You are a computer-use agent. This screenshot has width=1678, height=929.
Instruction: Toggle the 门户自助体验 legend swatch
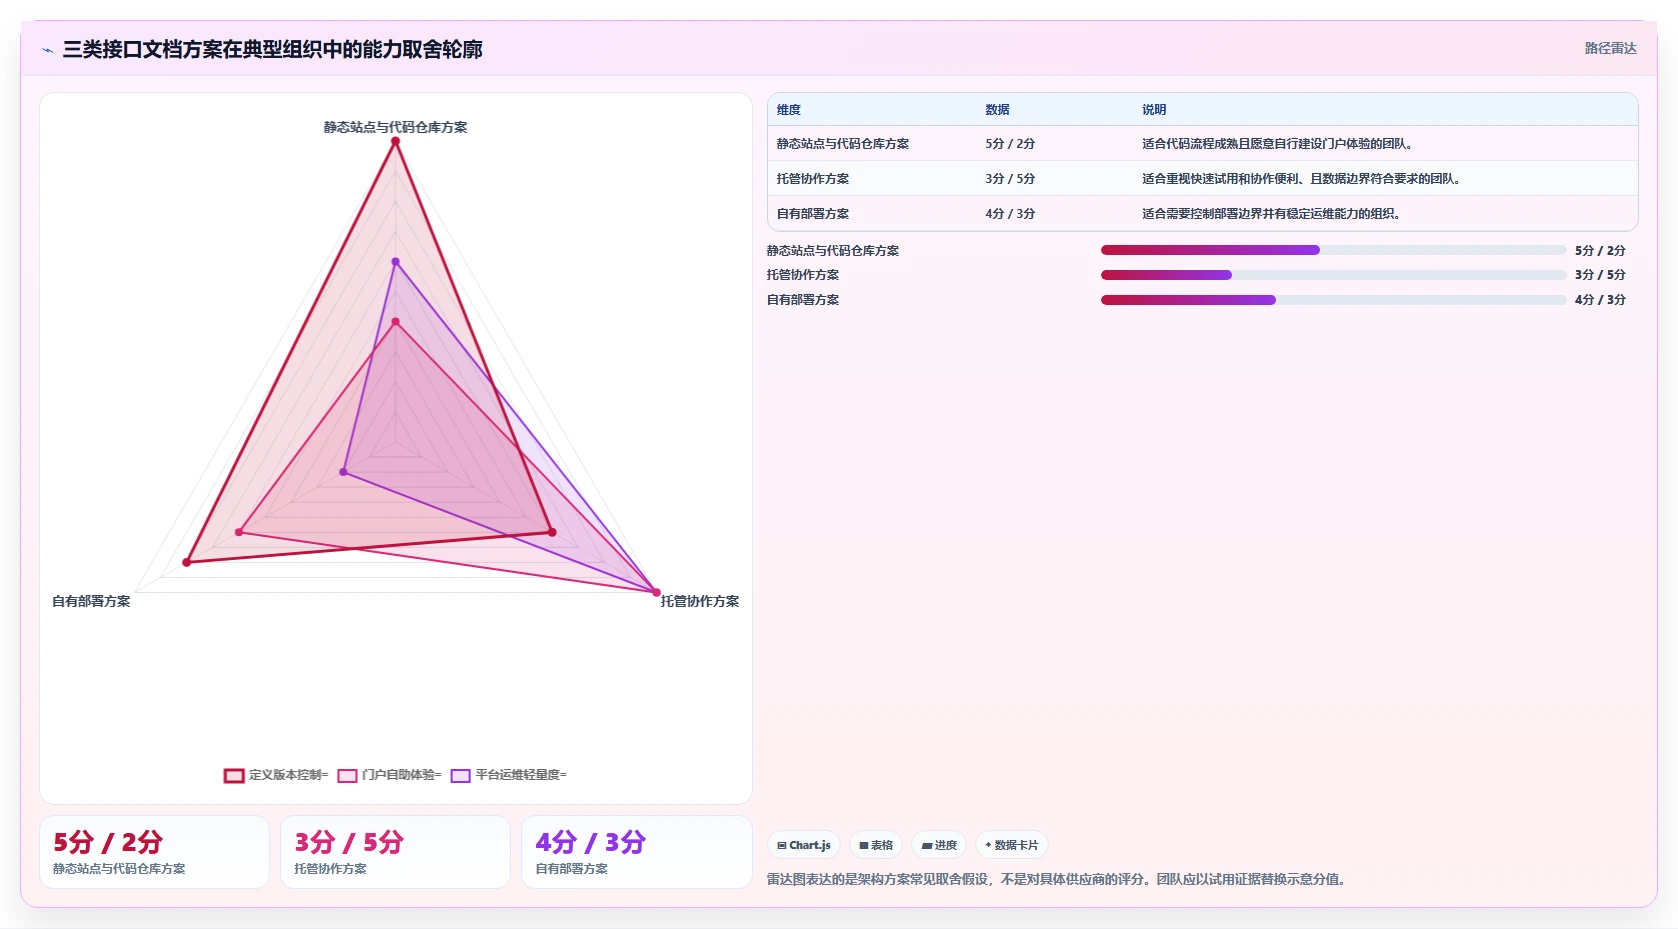coord(347,775)
